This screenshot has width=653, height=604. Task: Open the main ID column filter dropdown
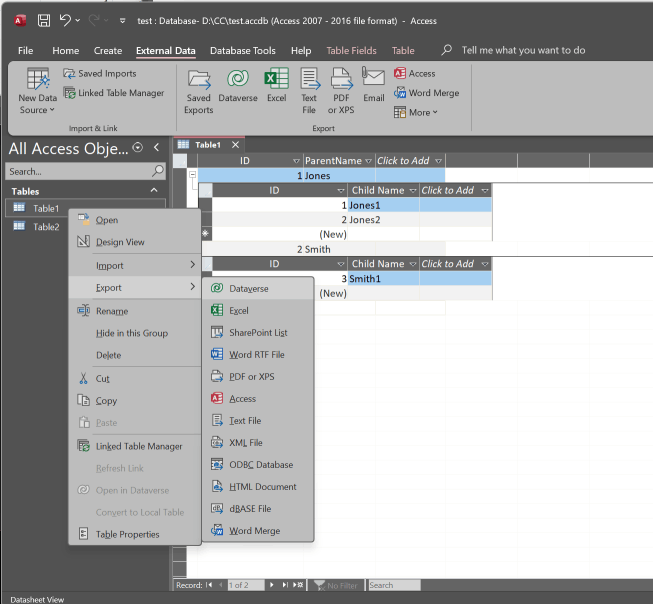(x=296, y=161)
